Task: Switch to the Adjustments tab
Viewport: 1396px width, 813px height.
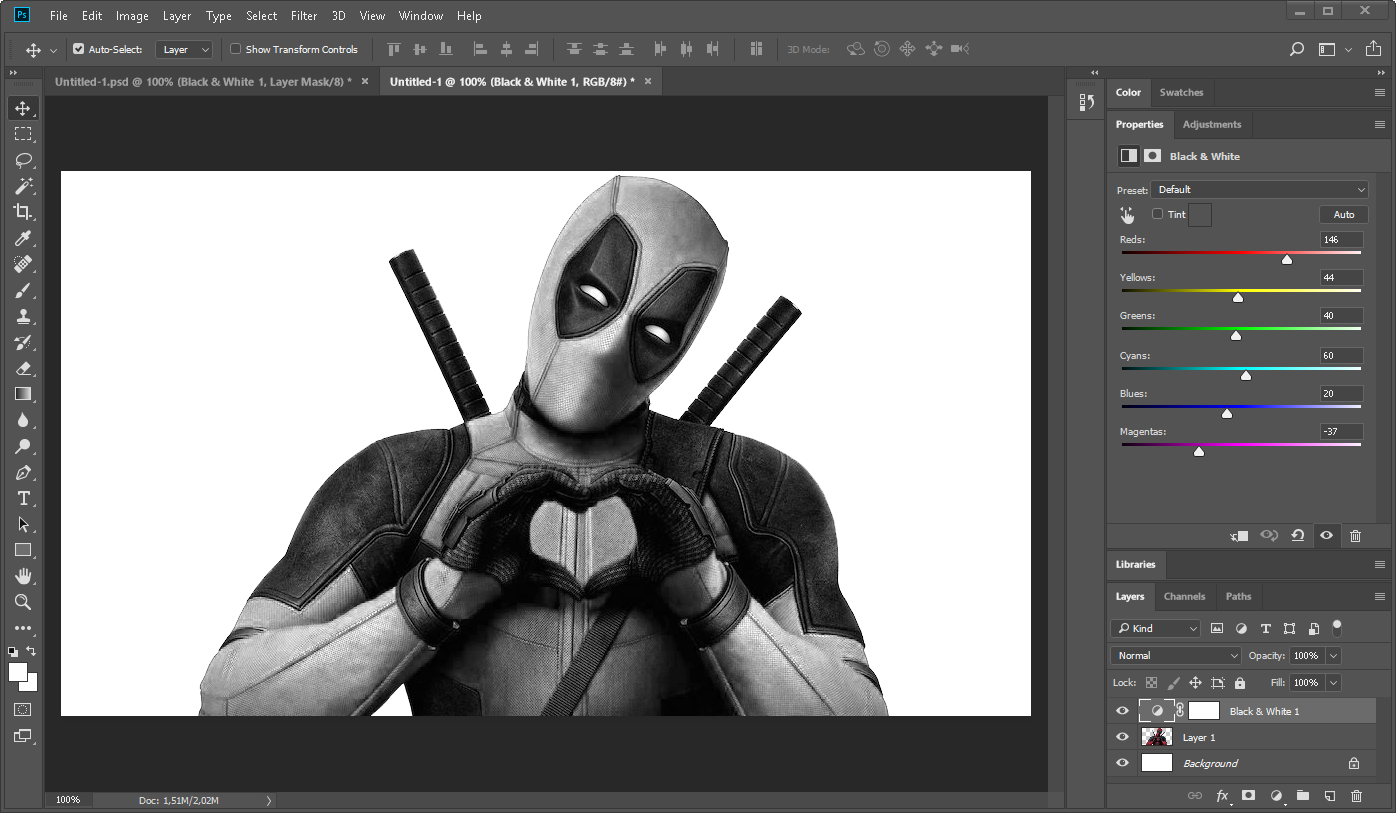Action: pyautogui.click(x=1211, y=125)
